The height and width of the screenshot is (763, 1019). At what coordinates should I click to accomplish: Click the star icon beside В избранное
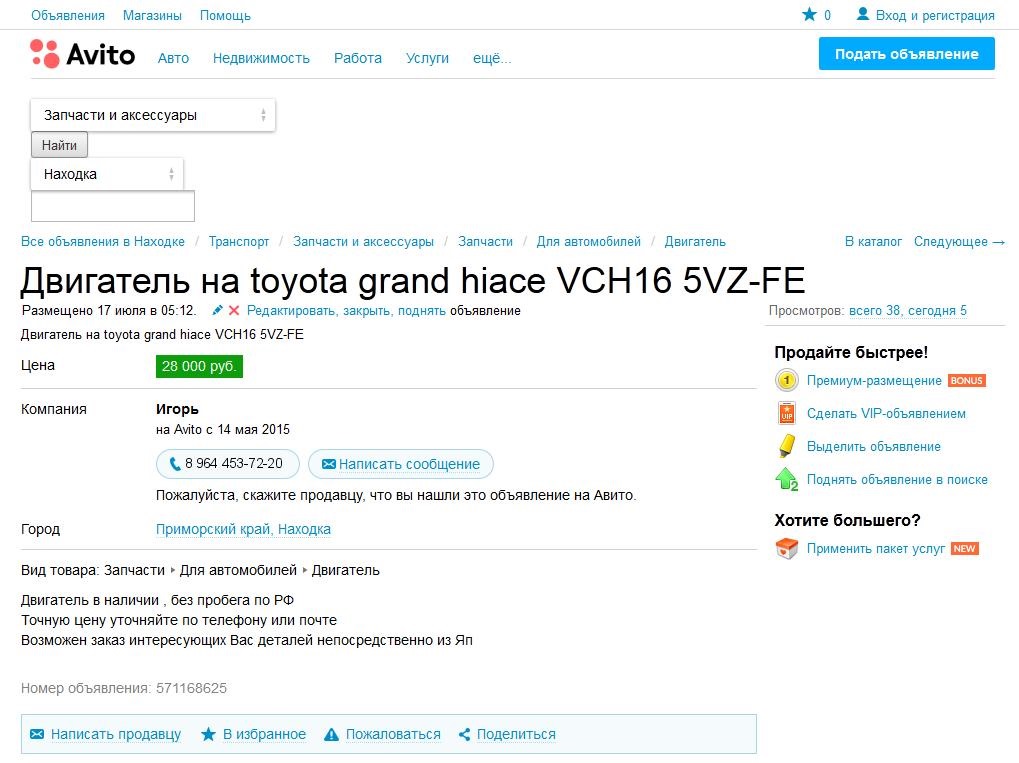pos(208,734)
